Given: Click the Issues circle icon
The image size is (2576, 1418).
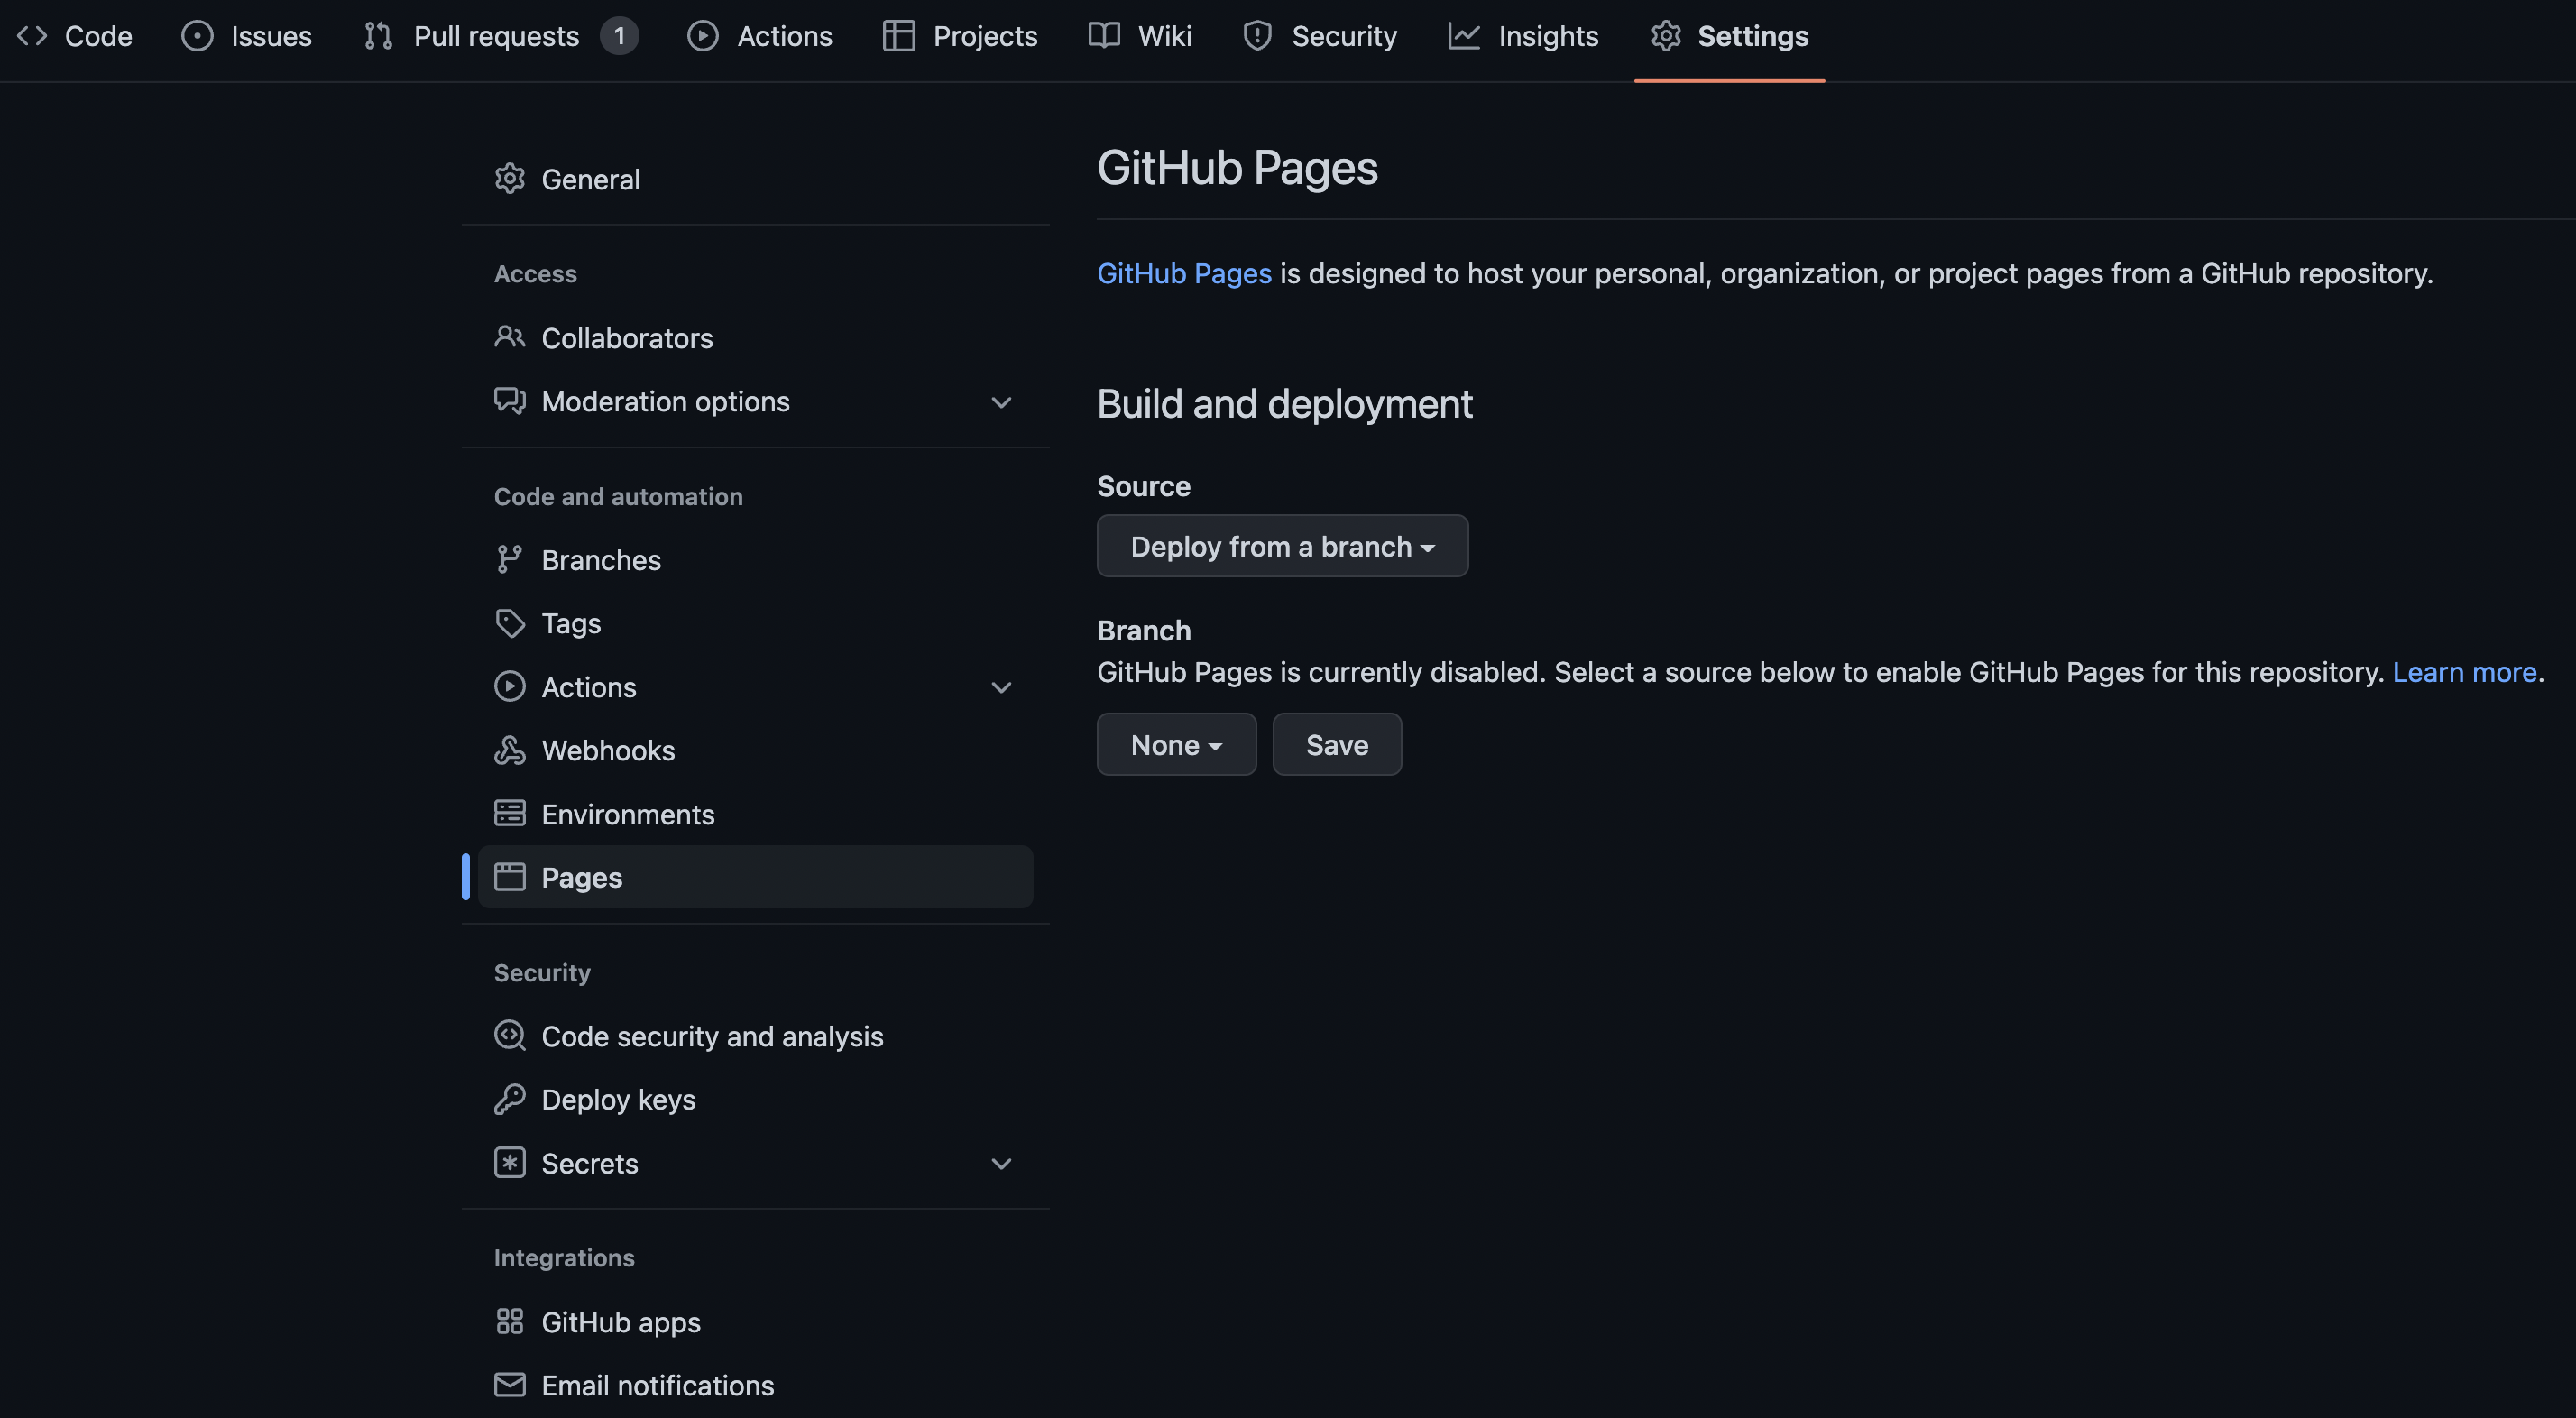Looking at the screenshot, I should tap(197, 36).
